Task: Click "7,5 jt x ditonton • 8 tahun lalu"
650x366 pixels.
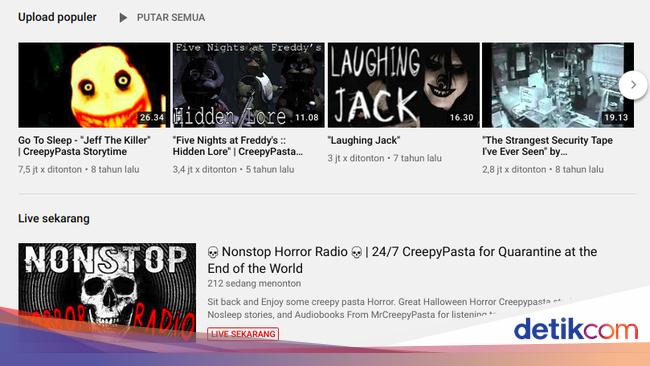Action: point(79,170)
